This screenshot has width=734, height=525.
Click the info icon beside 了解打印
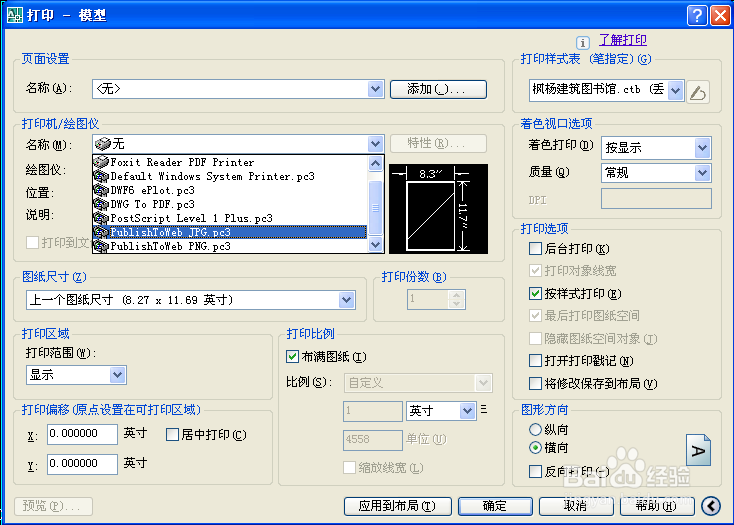pyautogui.click(x=582, y=43)
